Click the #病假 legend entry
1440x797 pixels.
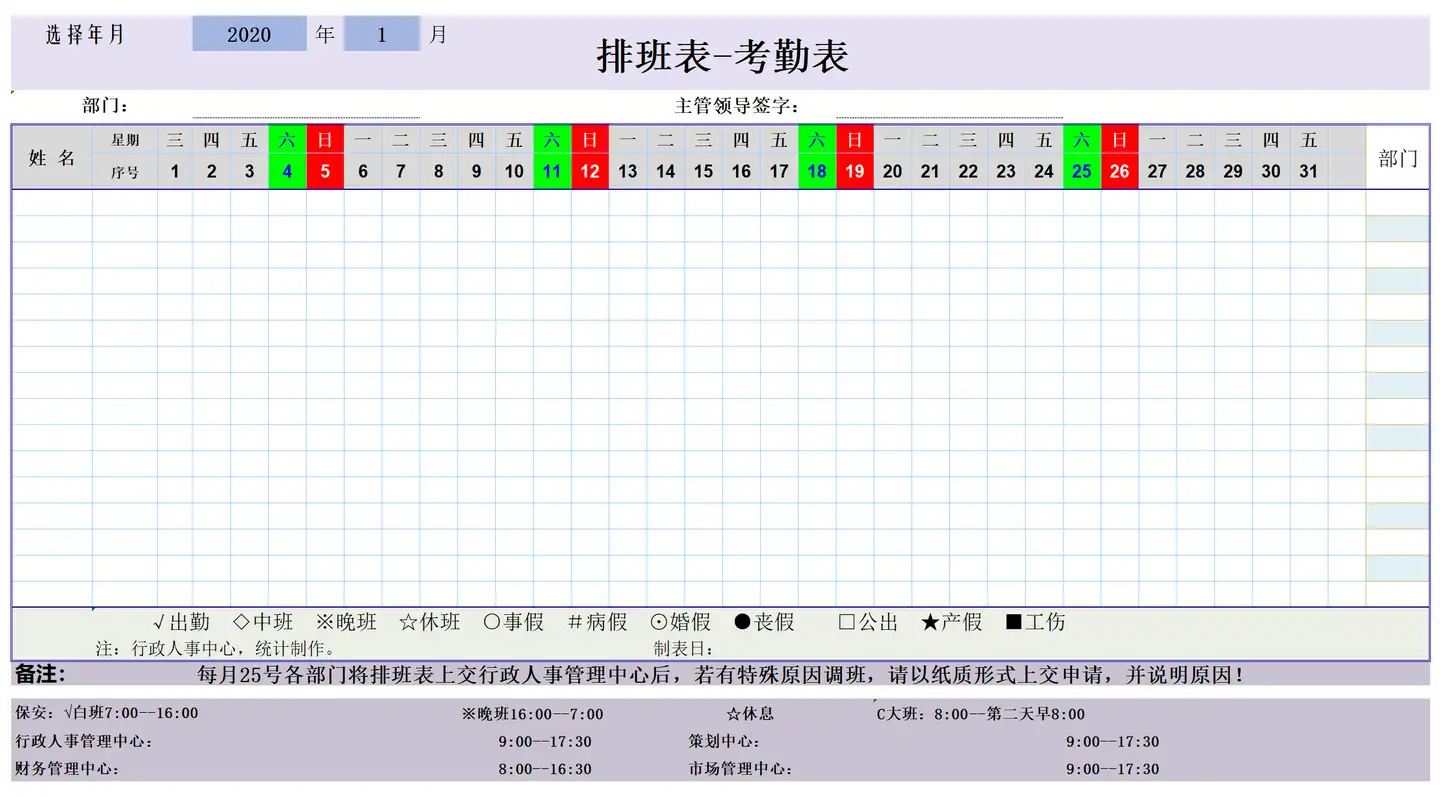pyautogui.click(x=598, y=623)
